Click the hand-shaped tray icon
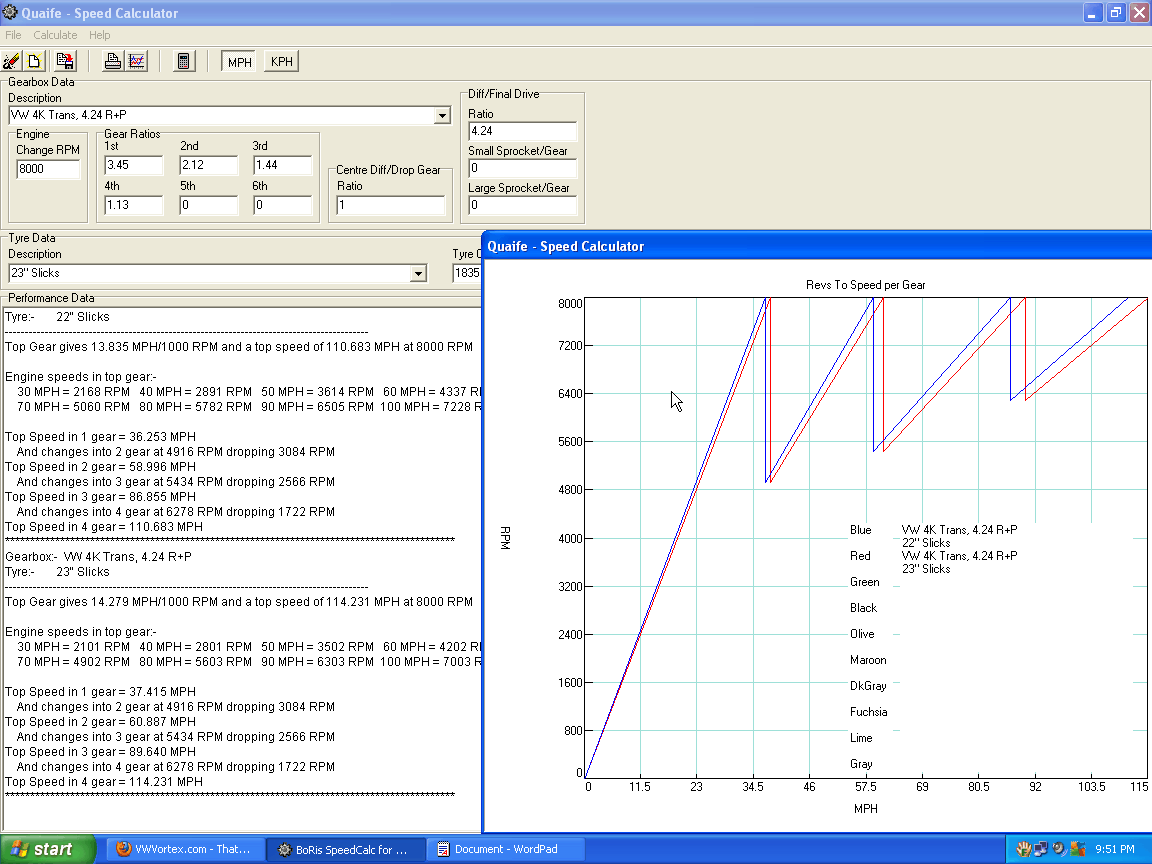Viewport: 1152px width, 864px height. coord(1023,849)
